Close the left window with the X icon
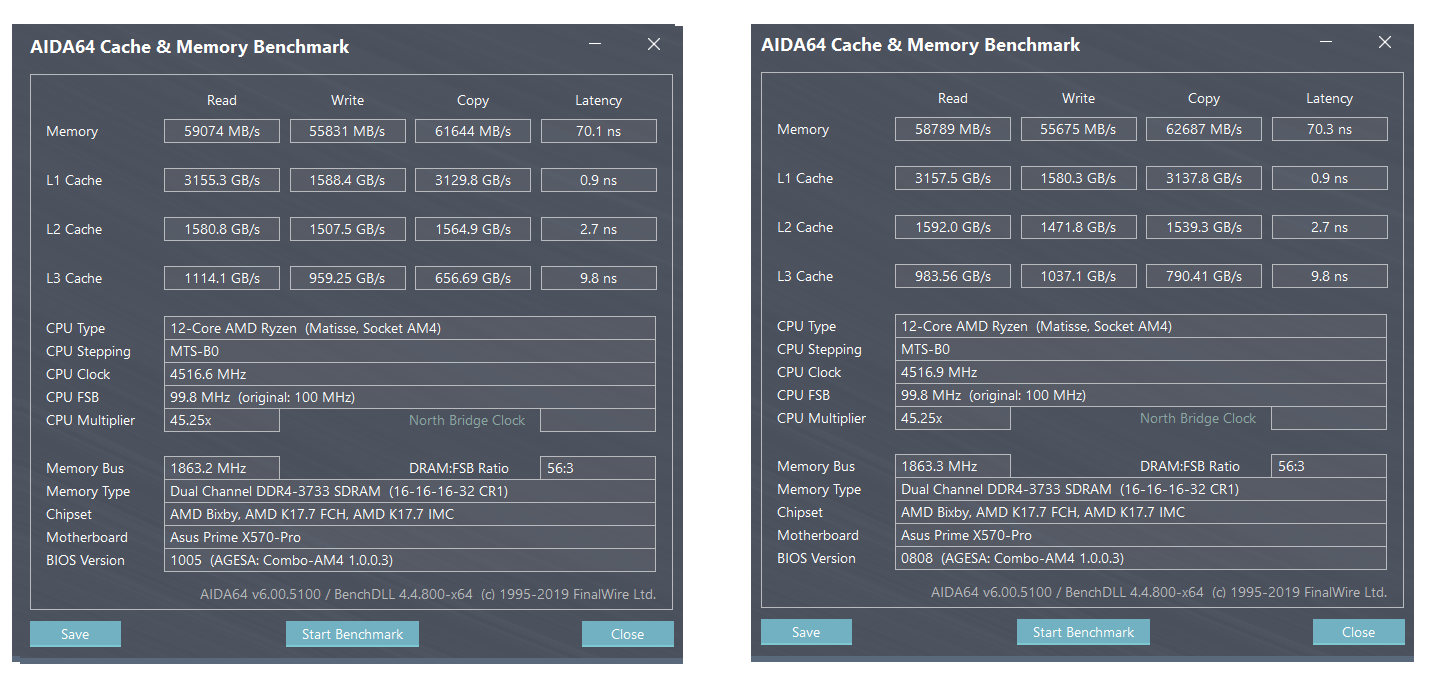 [x=654, y=45]
